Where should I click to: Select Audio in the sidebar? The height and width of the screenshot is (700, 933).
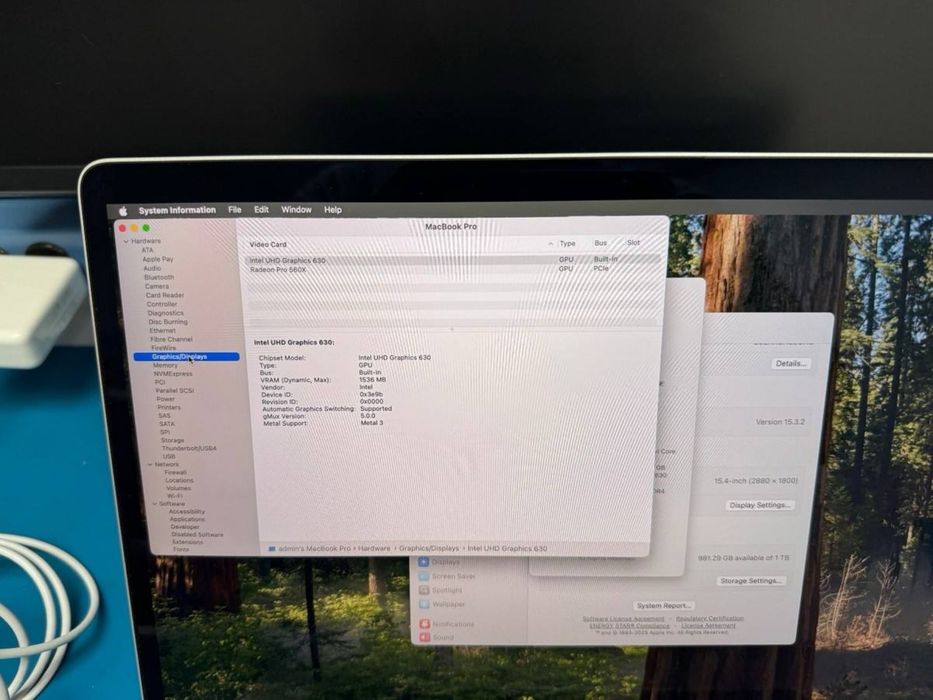152,268
